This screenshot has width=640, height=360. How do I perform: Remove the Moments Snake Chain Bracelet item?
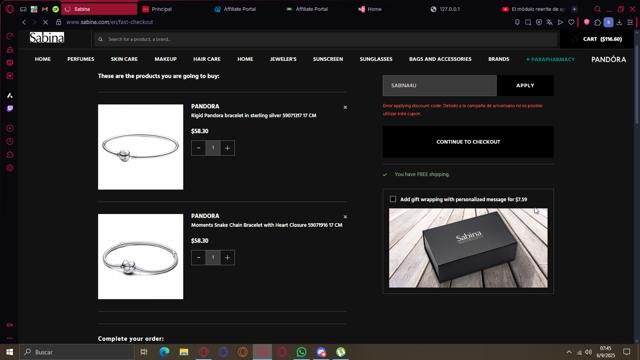click(x=345, y=217)
